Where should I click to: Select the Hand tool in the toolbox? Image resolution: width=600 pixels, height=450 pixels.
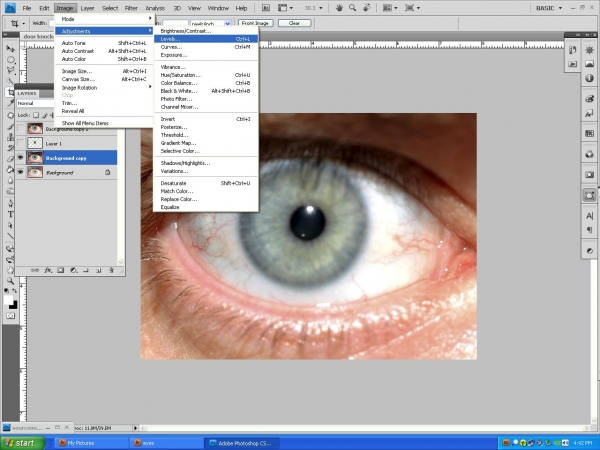pyautogui.click(x=10, y=270)
